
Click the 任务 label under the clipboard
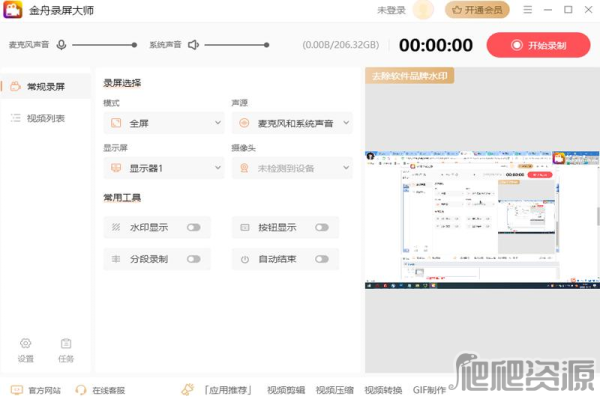[66, 359]
